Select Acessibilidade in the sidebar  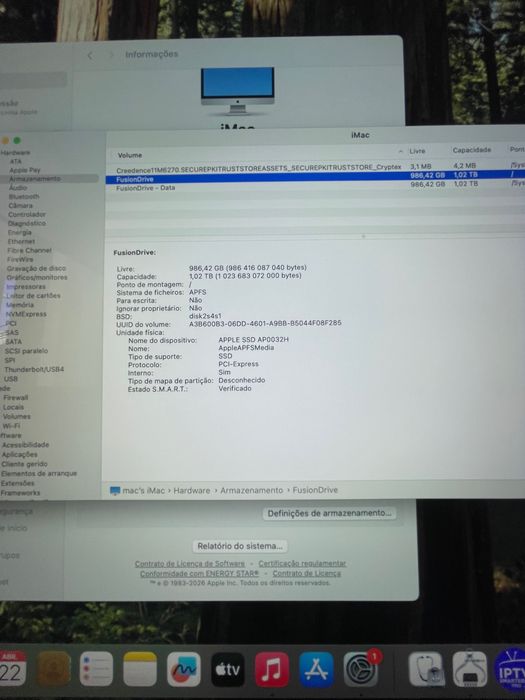[25, 445]
